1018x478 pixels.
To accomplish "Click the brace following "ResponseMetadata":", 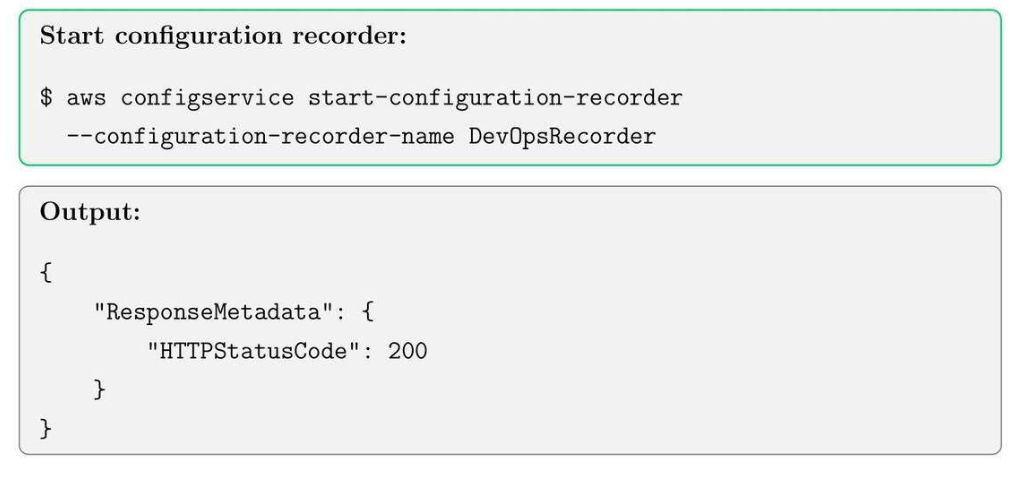I will 367,312.
